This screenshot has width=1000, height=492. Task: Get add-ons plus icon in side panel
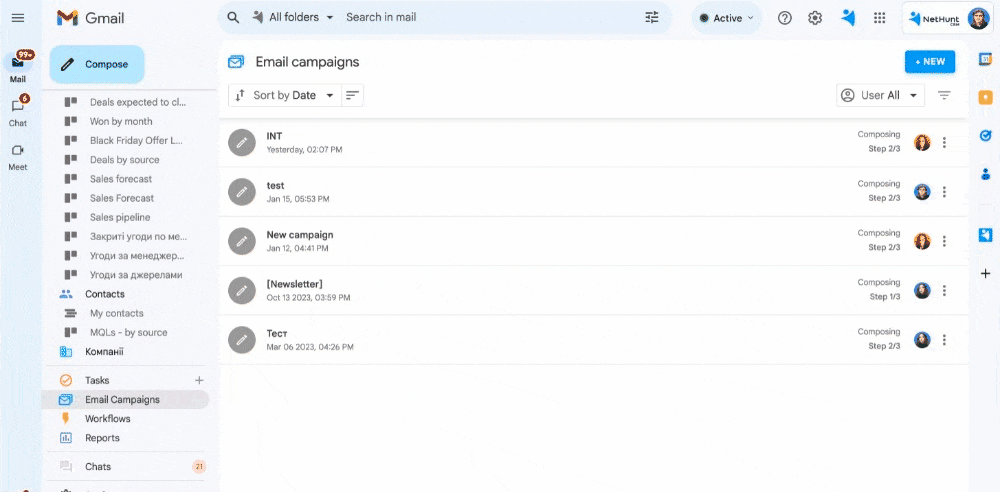(985, 274)
